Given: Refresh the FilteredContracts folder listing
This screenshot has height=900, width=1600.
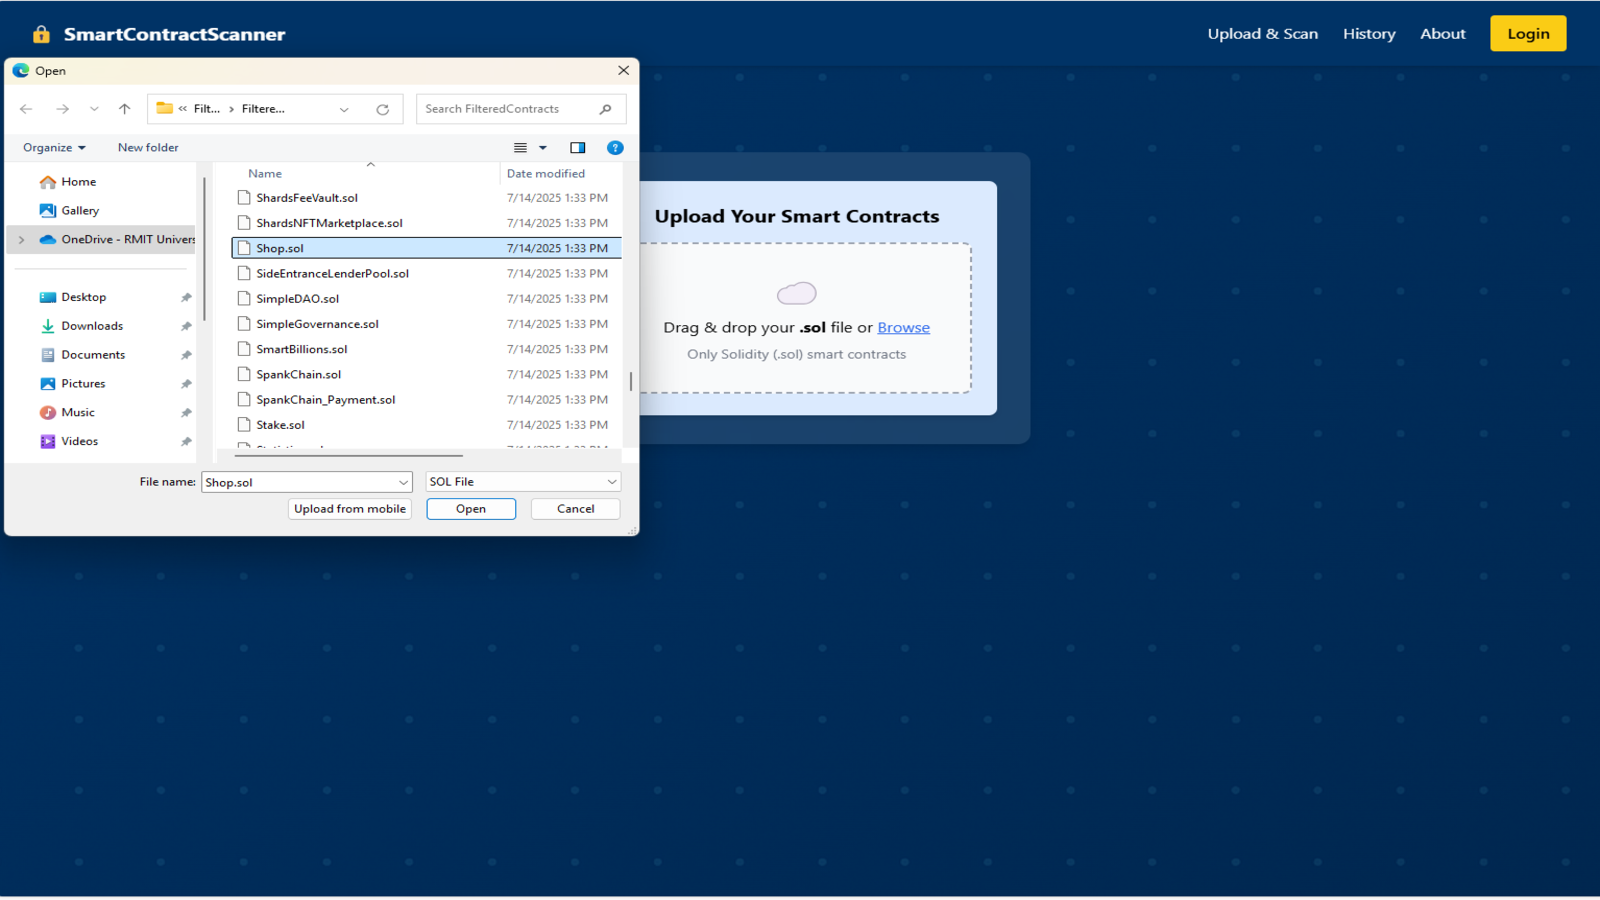Looking at the screenshot, I should (382, 109).
